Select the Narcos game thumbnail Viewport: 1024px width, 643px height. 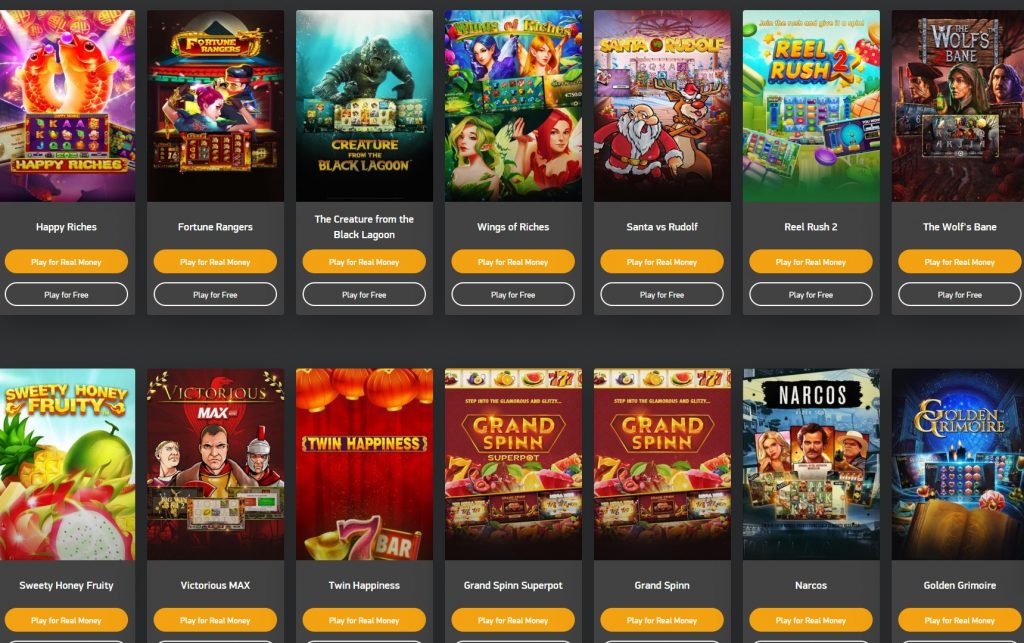pos(811,464)
